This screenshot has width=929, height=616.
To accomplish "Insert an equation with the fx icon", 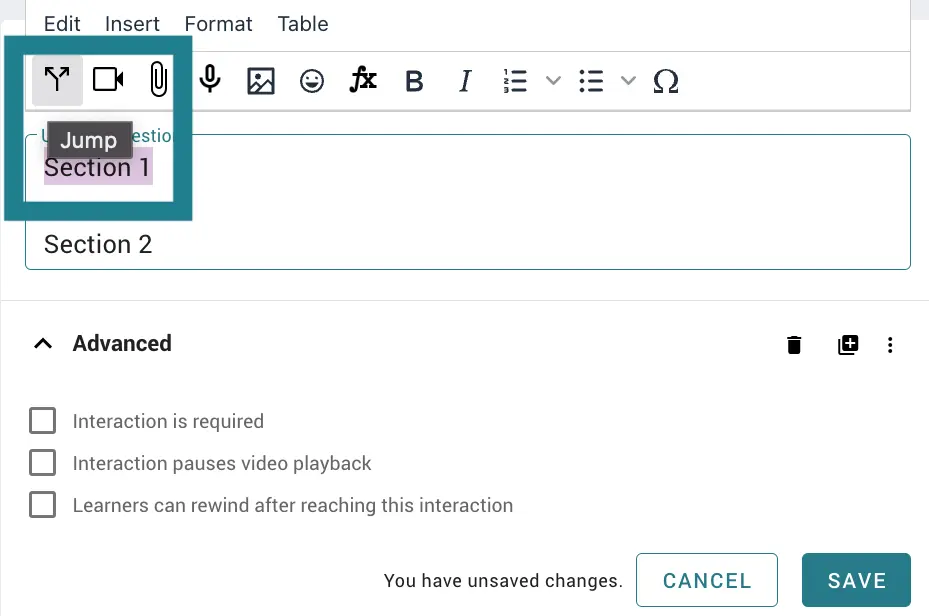I will click(363, 80).
